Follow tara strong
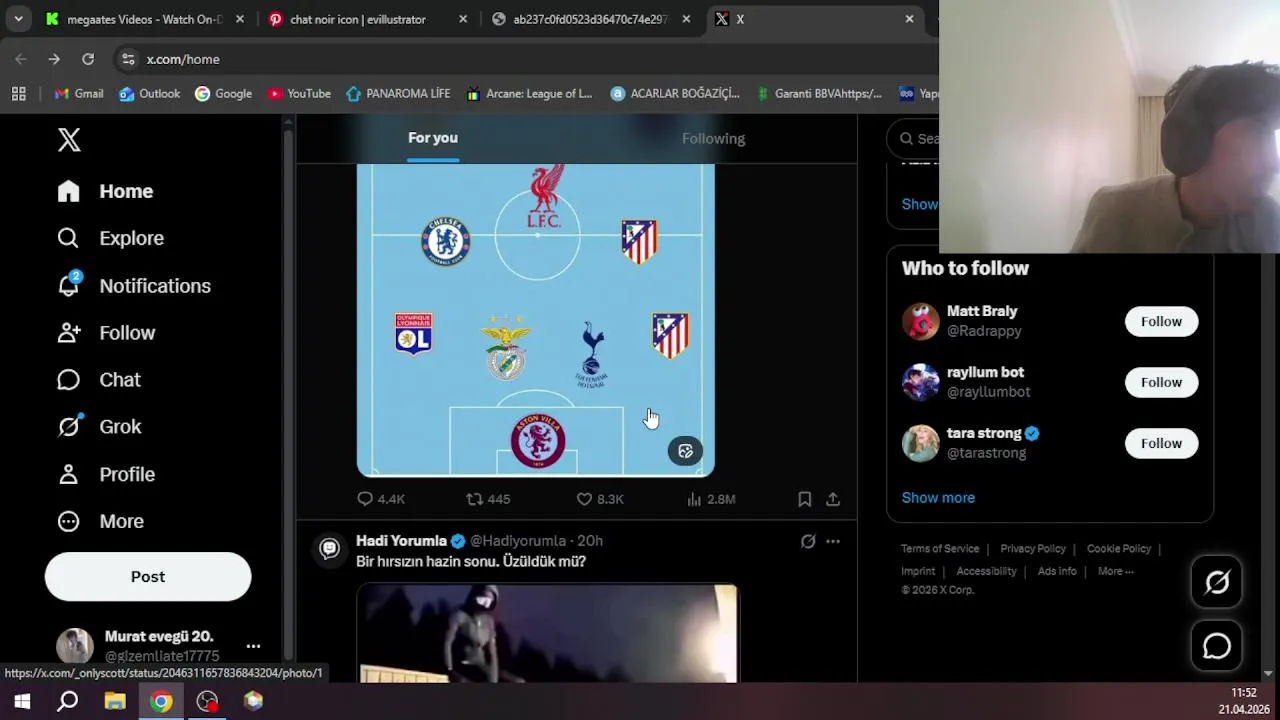1280x720 pixels. coord(1161,443)
